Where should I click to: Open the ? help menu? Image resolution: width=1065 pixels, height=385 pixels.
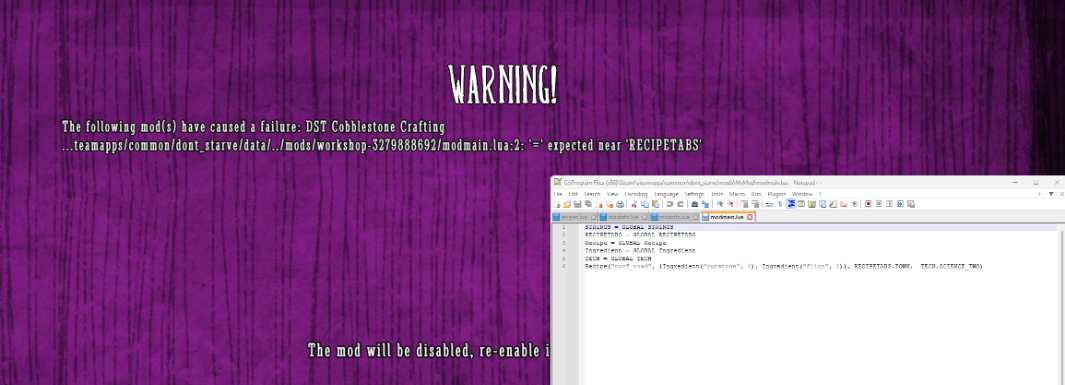tap(820, 194)
